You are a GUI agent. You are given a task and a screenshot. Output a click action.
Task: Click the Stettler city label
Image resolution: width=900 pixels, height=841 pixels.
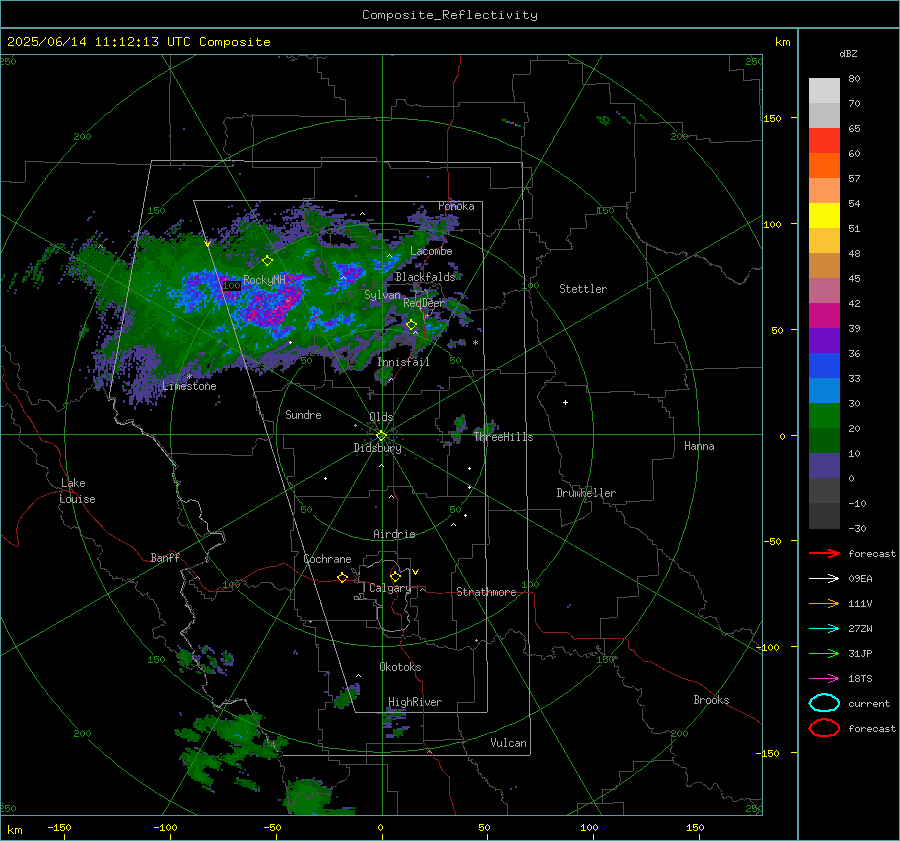click(x=583, y=289)
